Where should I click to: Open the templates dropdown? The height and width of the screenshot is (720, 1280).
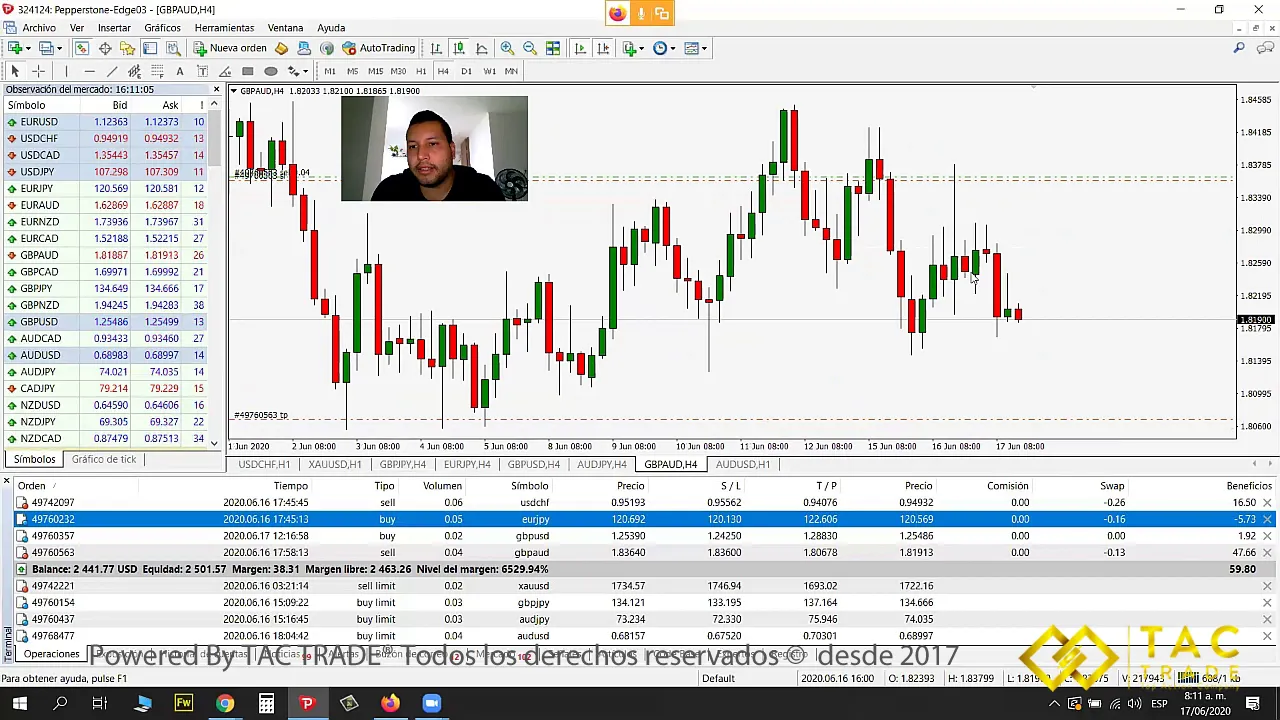pyautogui.click(x=695, y=48)
